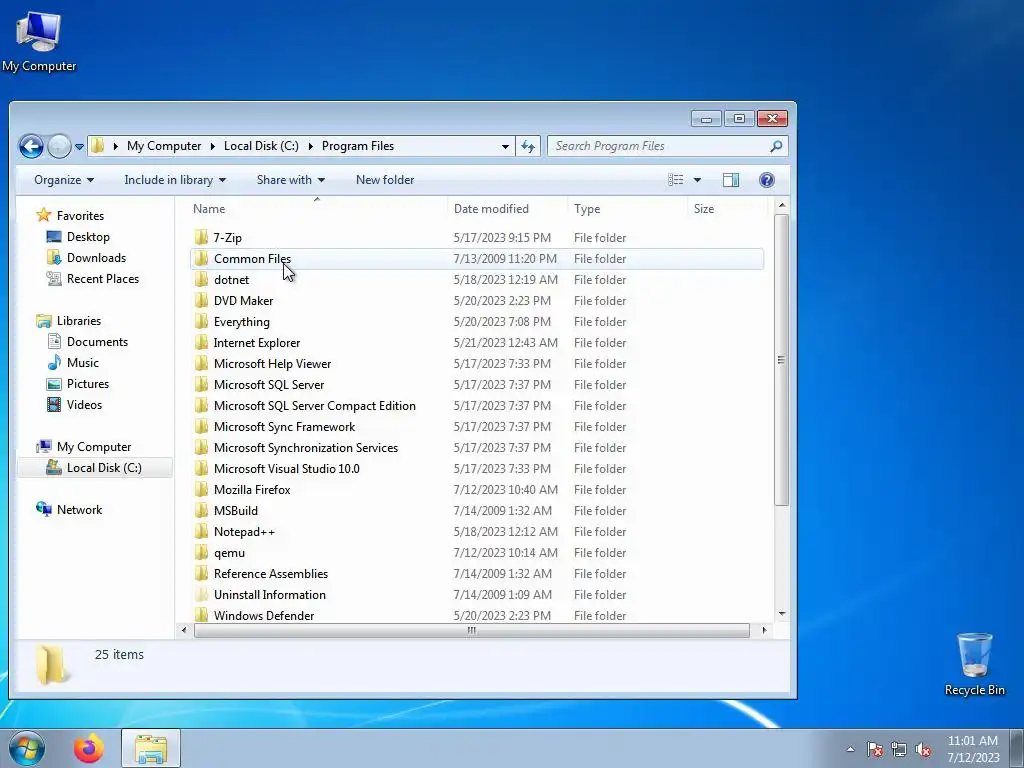Select the dotnet folder icon

[201, 280]
